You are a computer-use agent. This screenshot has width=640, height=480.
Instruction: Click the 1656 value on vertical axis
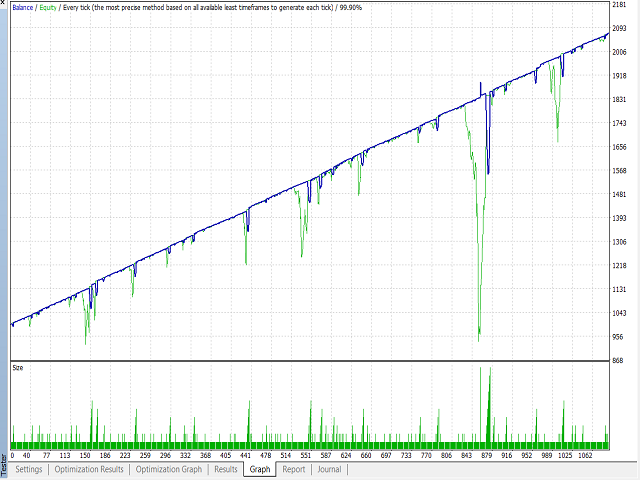click(619, 147)
